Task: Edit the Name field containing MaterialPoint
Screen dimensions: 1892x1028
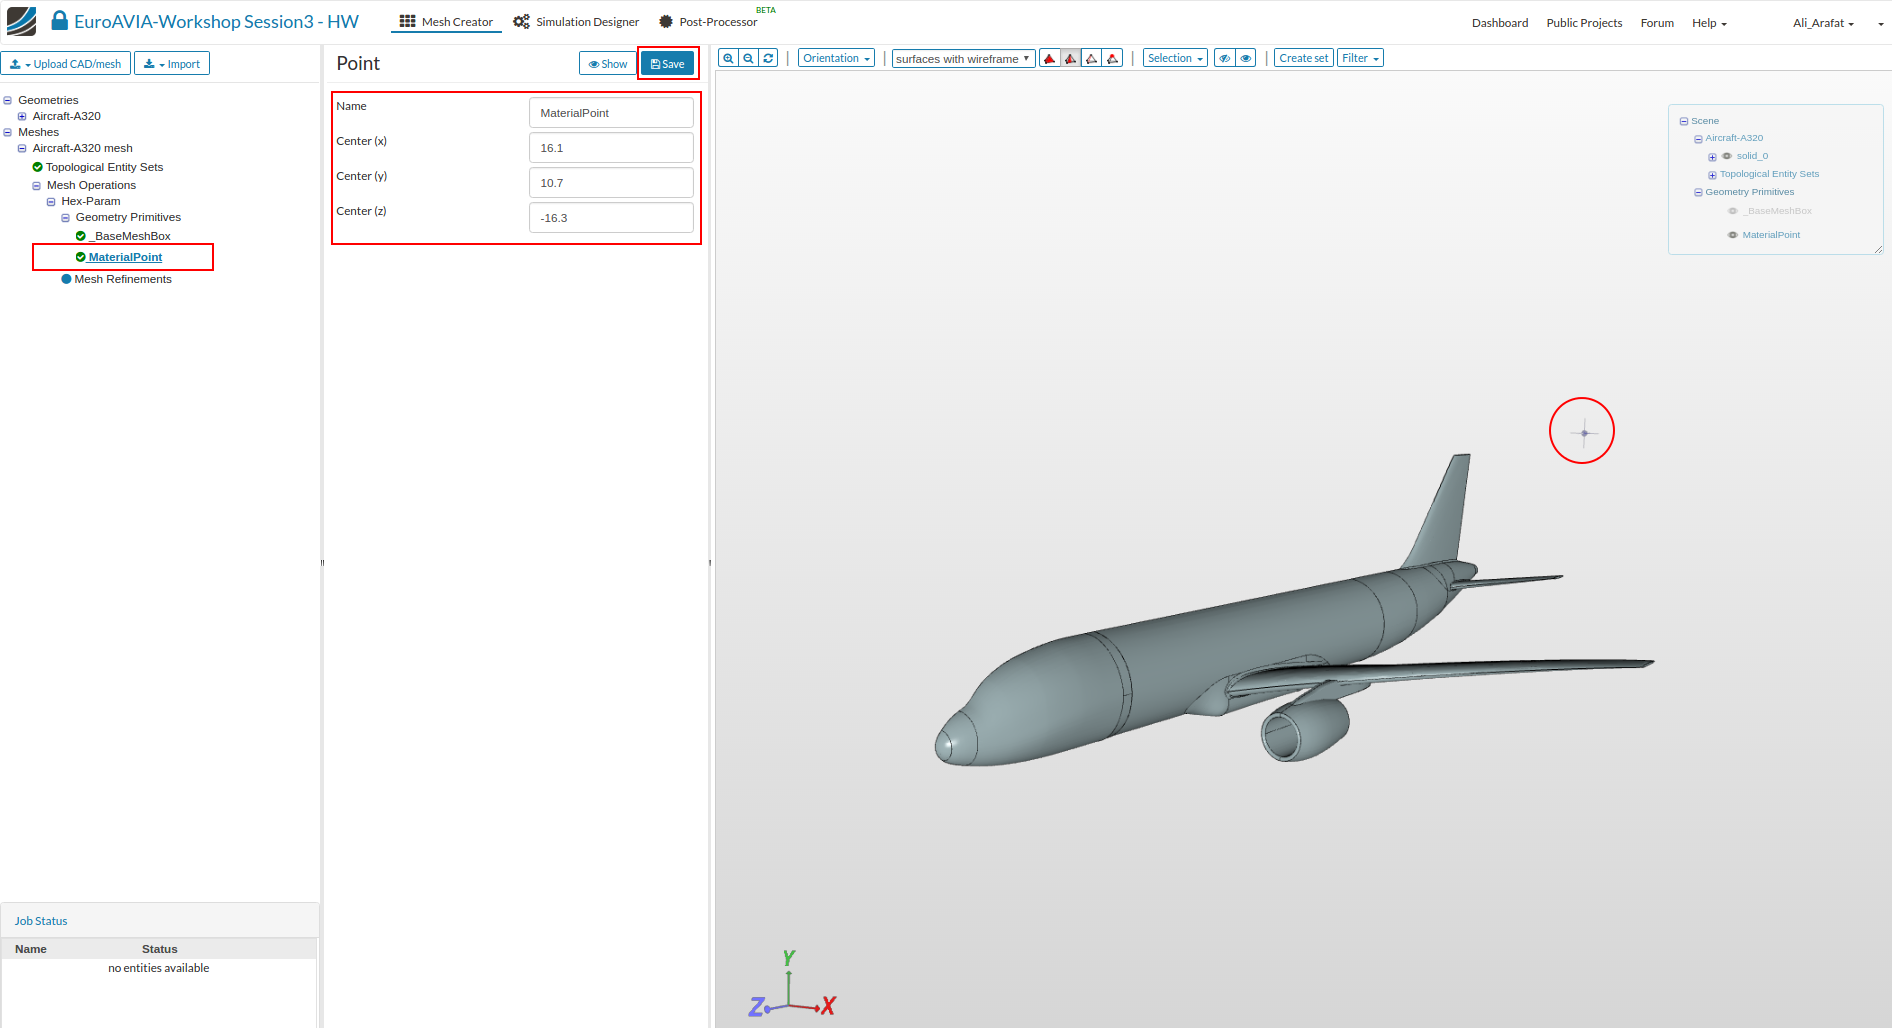Action: tap(611, 112)
